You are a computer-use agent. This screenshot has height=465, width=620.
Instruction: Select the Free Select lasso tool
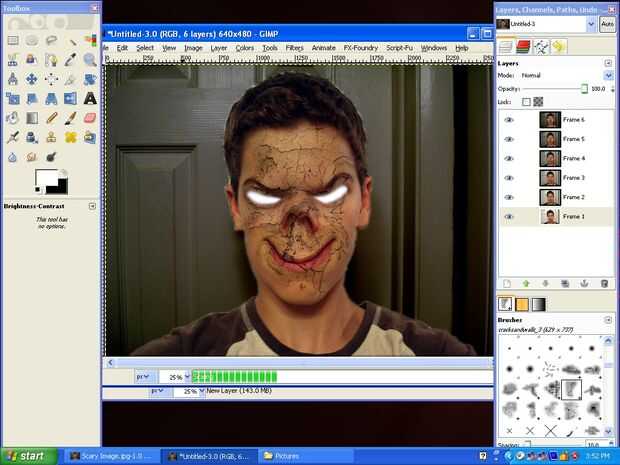click(51, 40)
